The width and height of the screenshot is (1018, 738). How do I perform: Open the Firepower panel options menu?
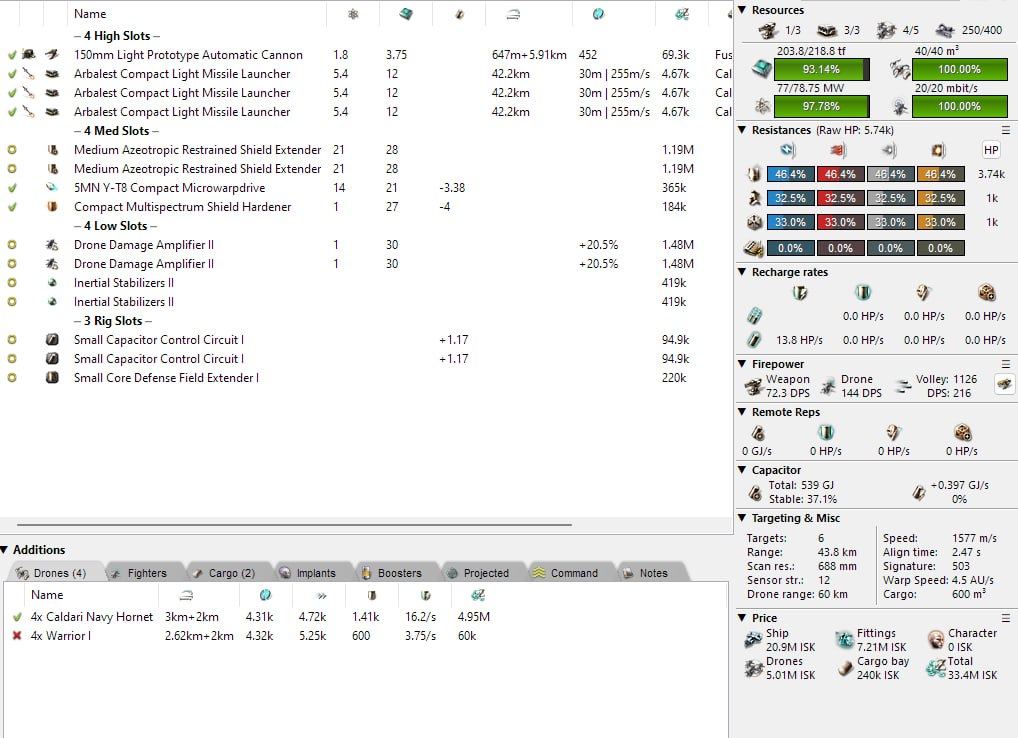pos(1006,365)
